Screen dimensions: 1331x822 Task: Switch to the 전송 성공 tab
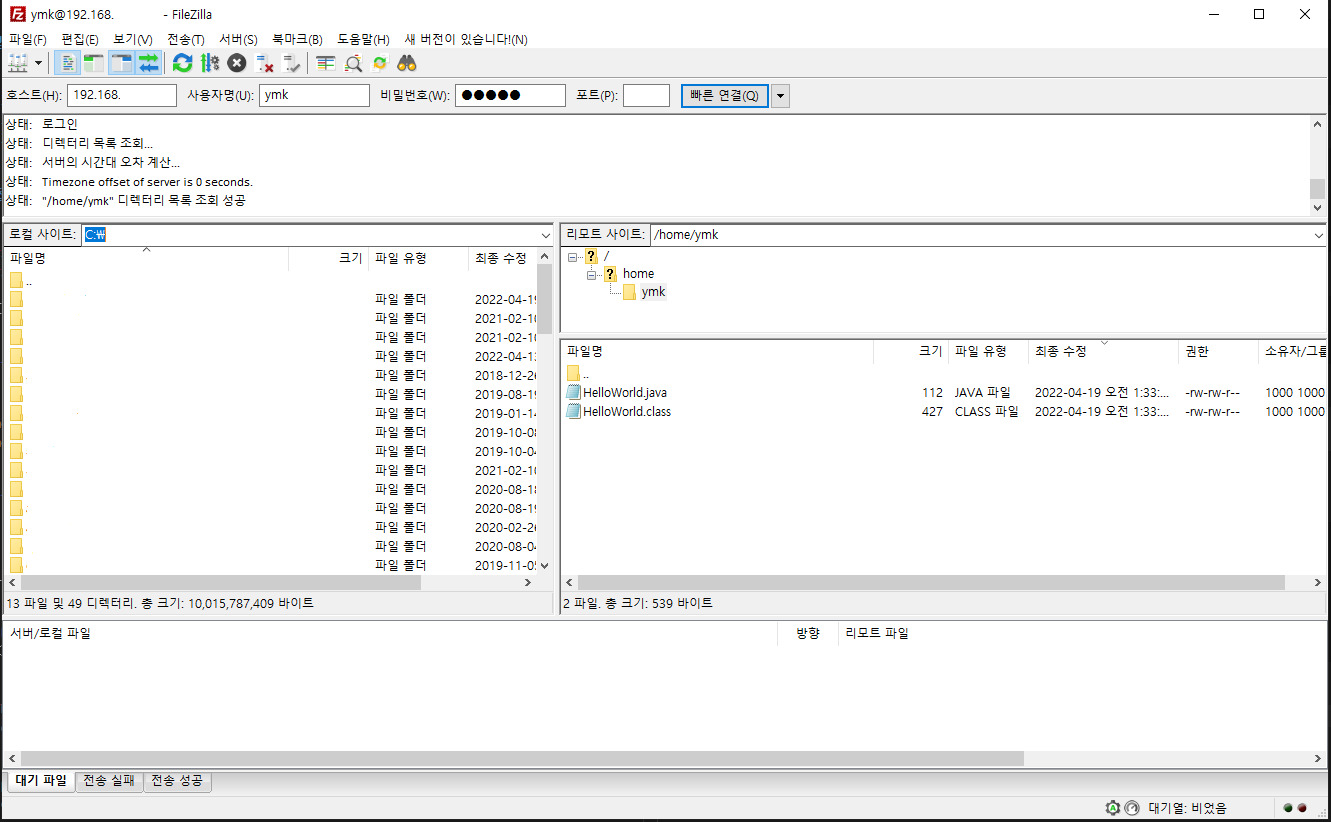(178, 781)
